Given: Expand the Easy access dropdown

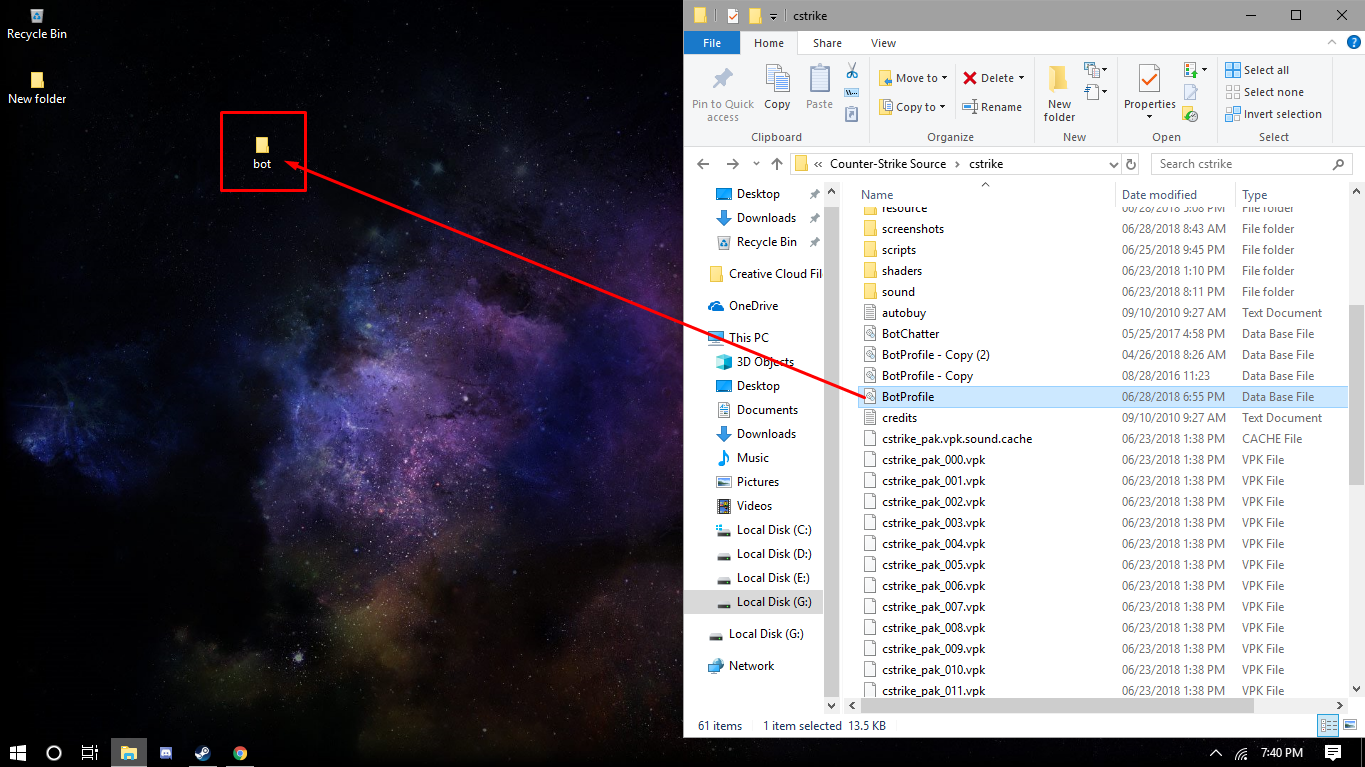Looking at the screenshot, I should [x=1097, y=92].
